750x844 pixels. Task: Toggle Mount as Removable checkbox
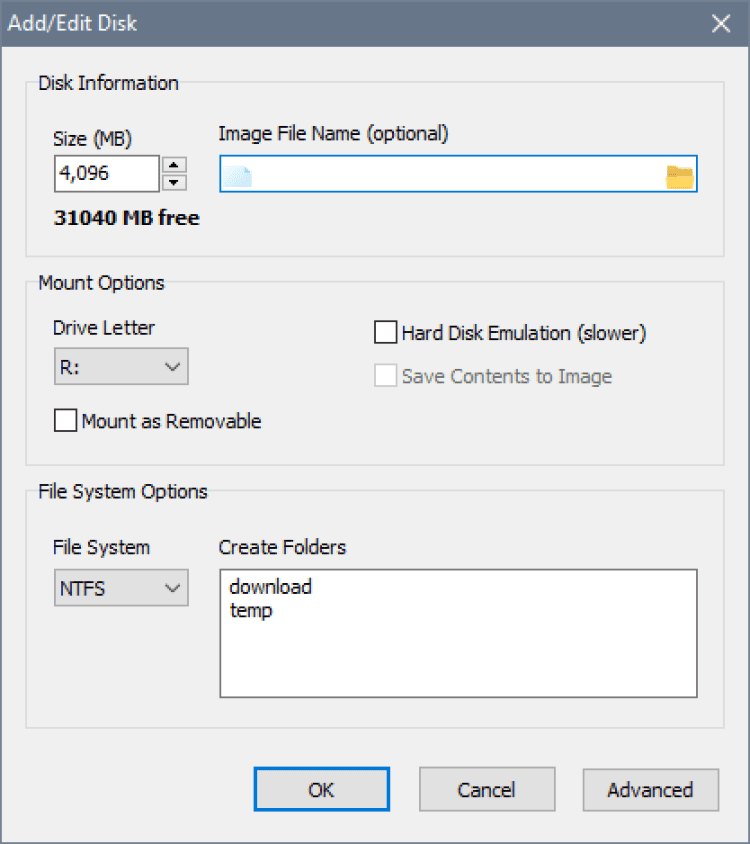pyautogui.click(x=66, y=421)
